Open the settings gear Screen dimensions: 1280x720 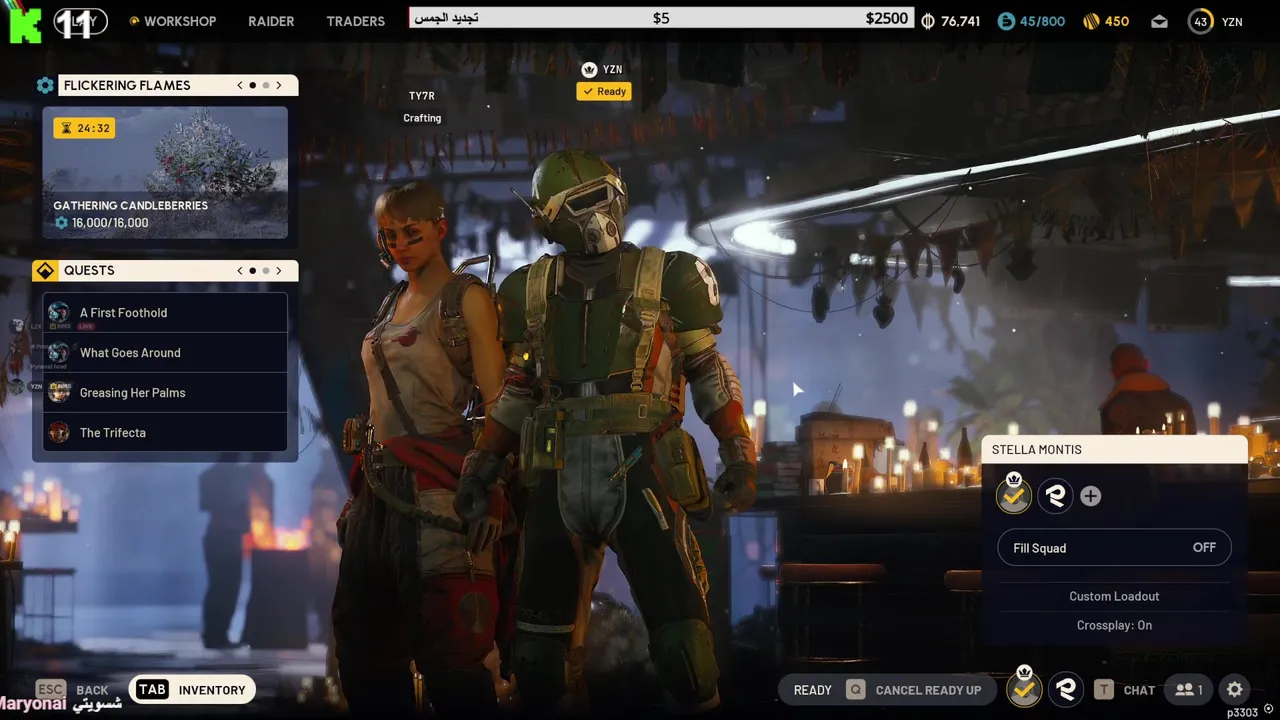tap(1235, 690)
